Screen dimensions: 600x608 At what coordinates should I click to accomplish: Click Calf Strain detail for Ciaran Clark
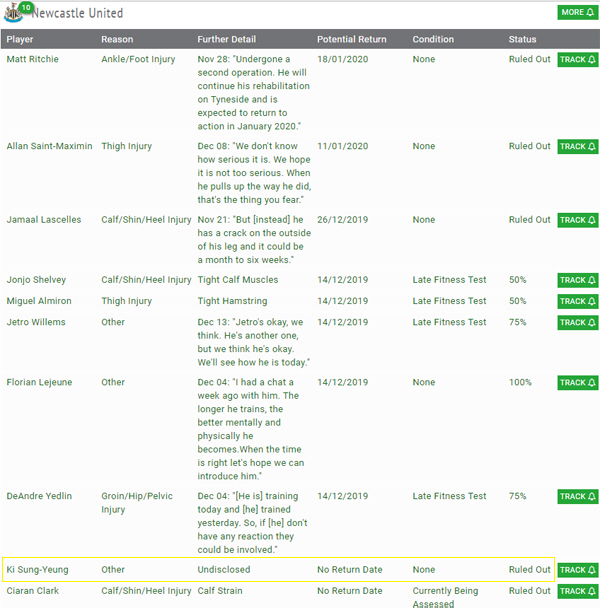tap(220, 591)
